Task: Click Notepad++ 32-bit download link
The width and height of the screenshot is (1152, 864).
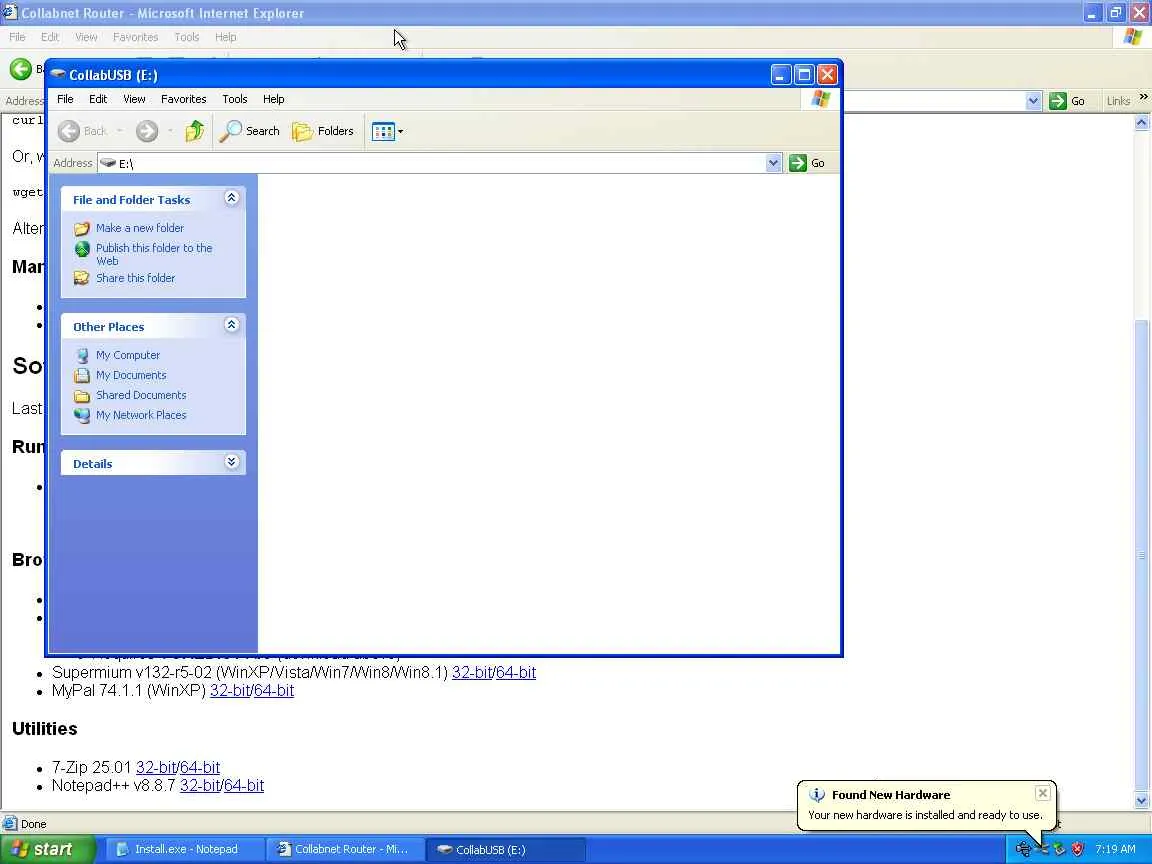Action: [x=200, y=785]
